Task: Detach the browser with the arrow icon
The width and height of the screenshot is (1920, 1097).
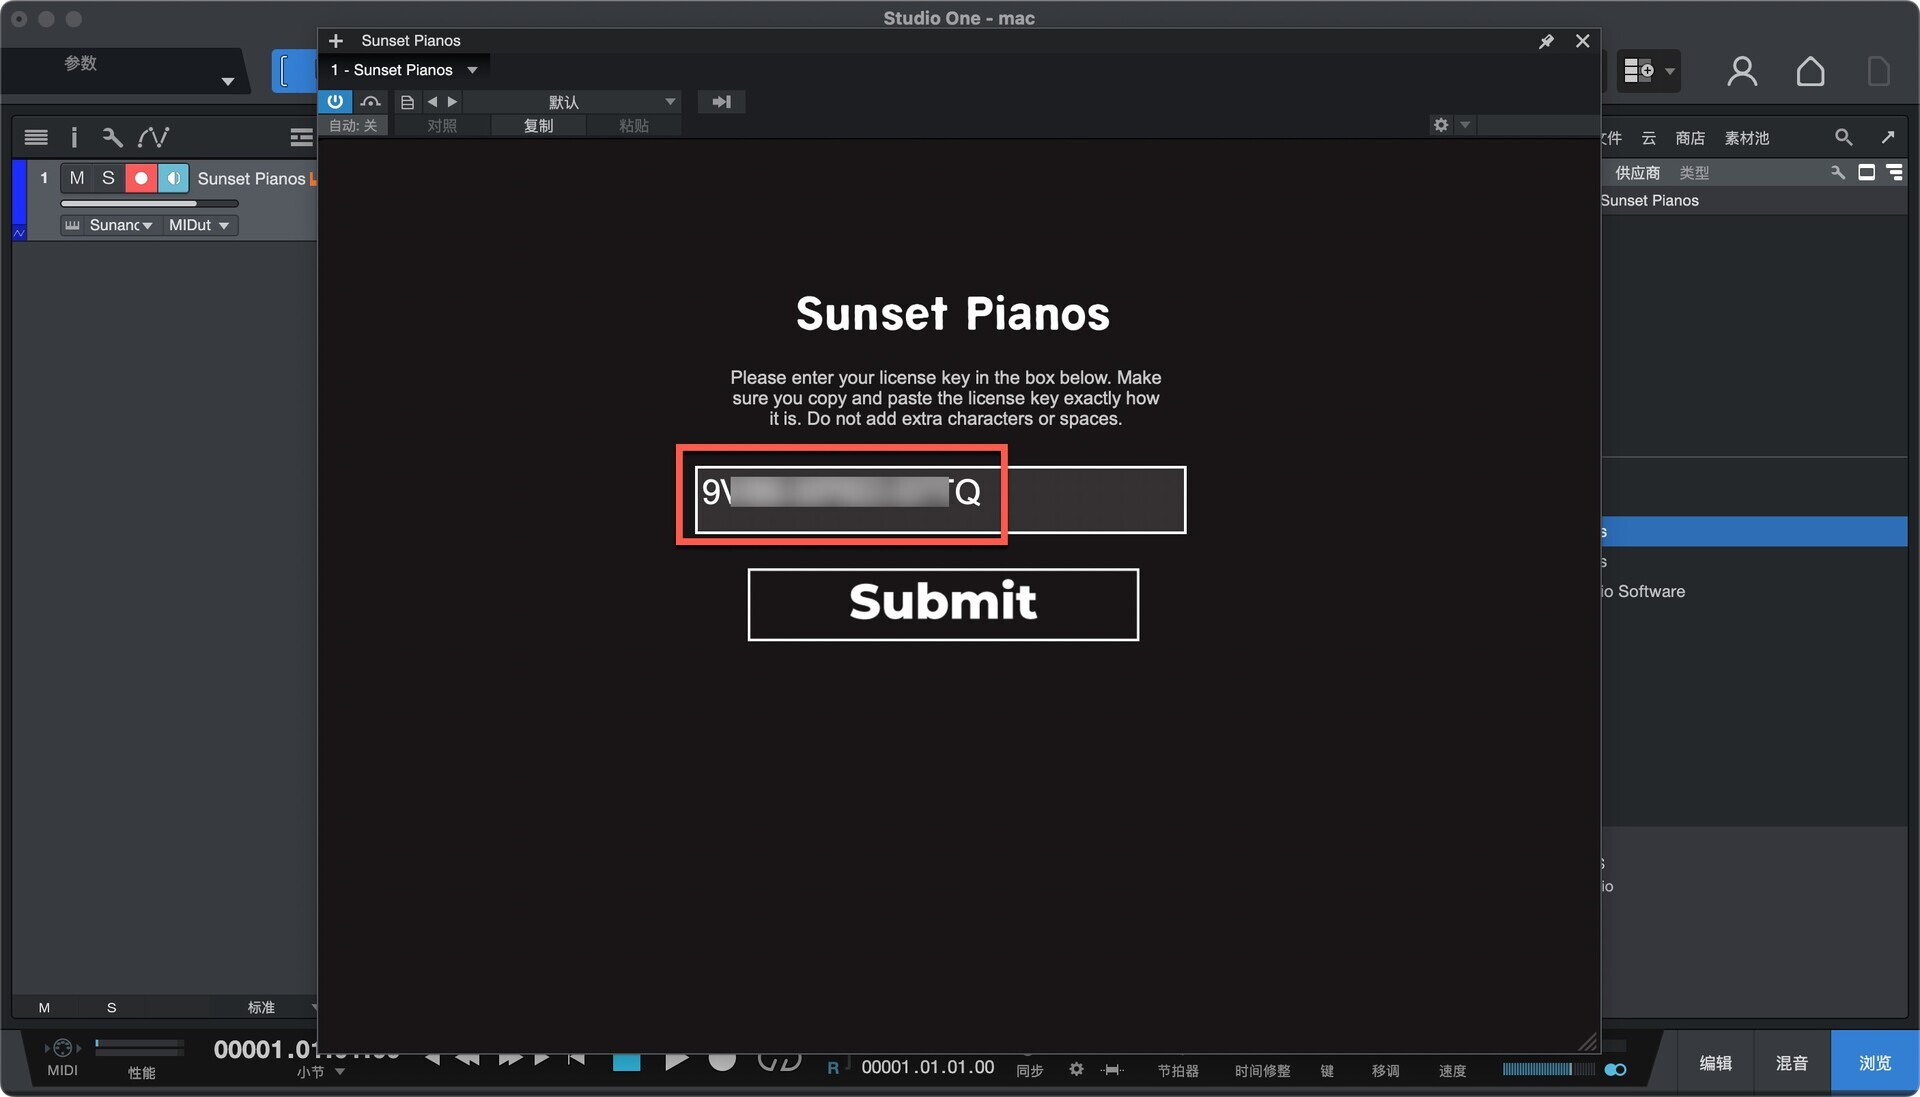Action: (1888, 137)
